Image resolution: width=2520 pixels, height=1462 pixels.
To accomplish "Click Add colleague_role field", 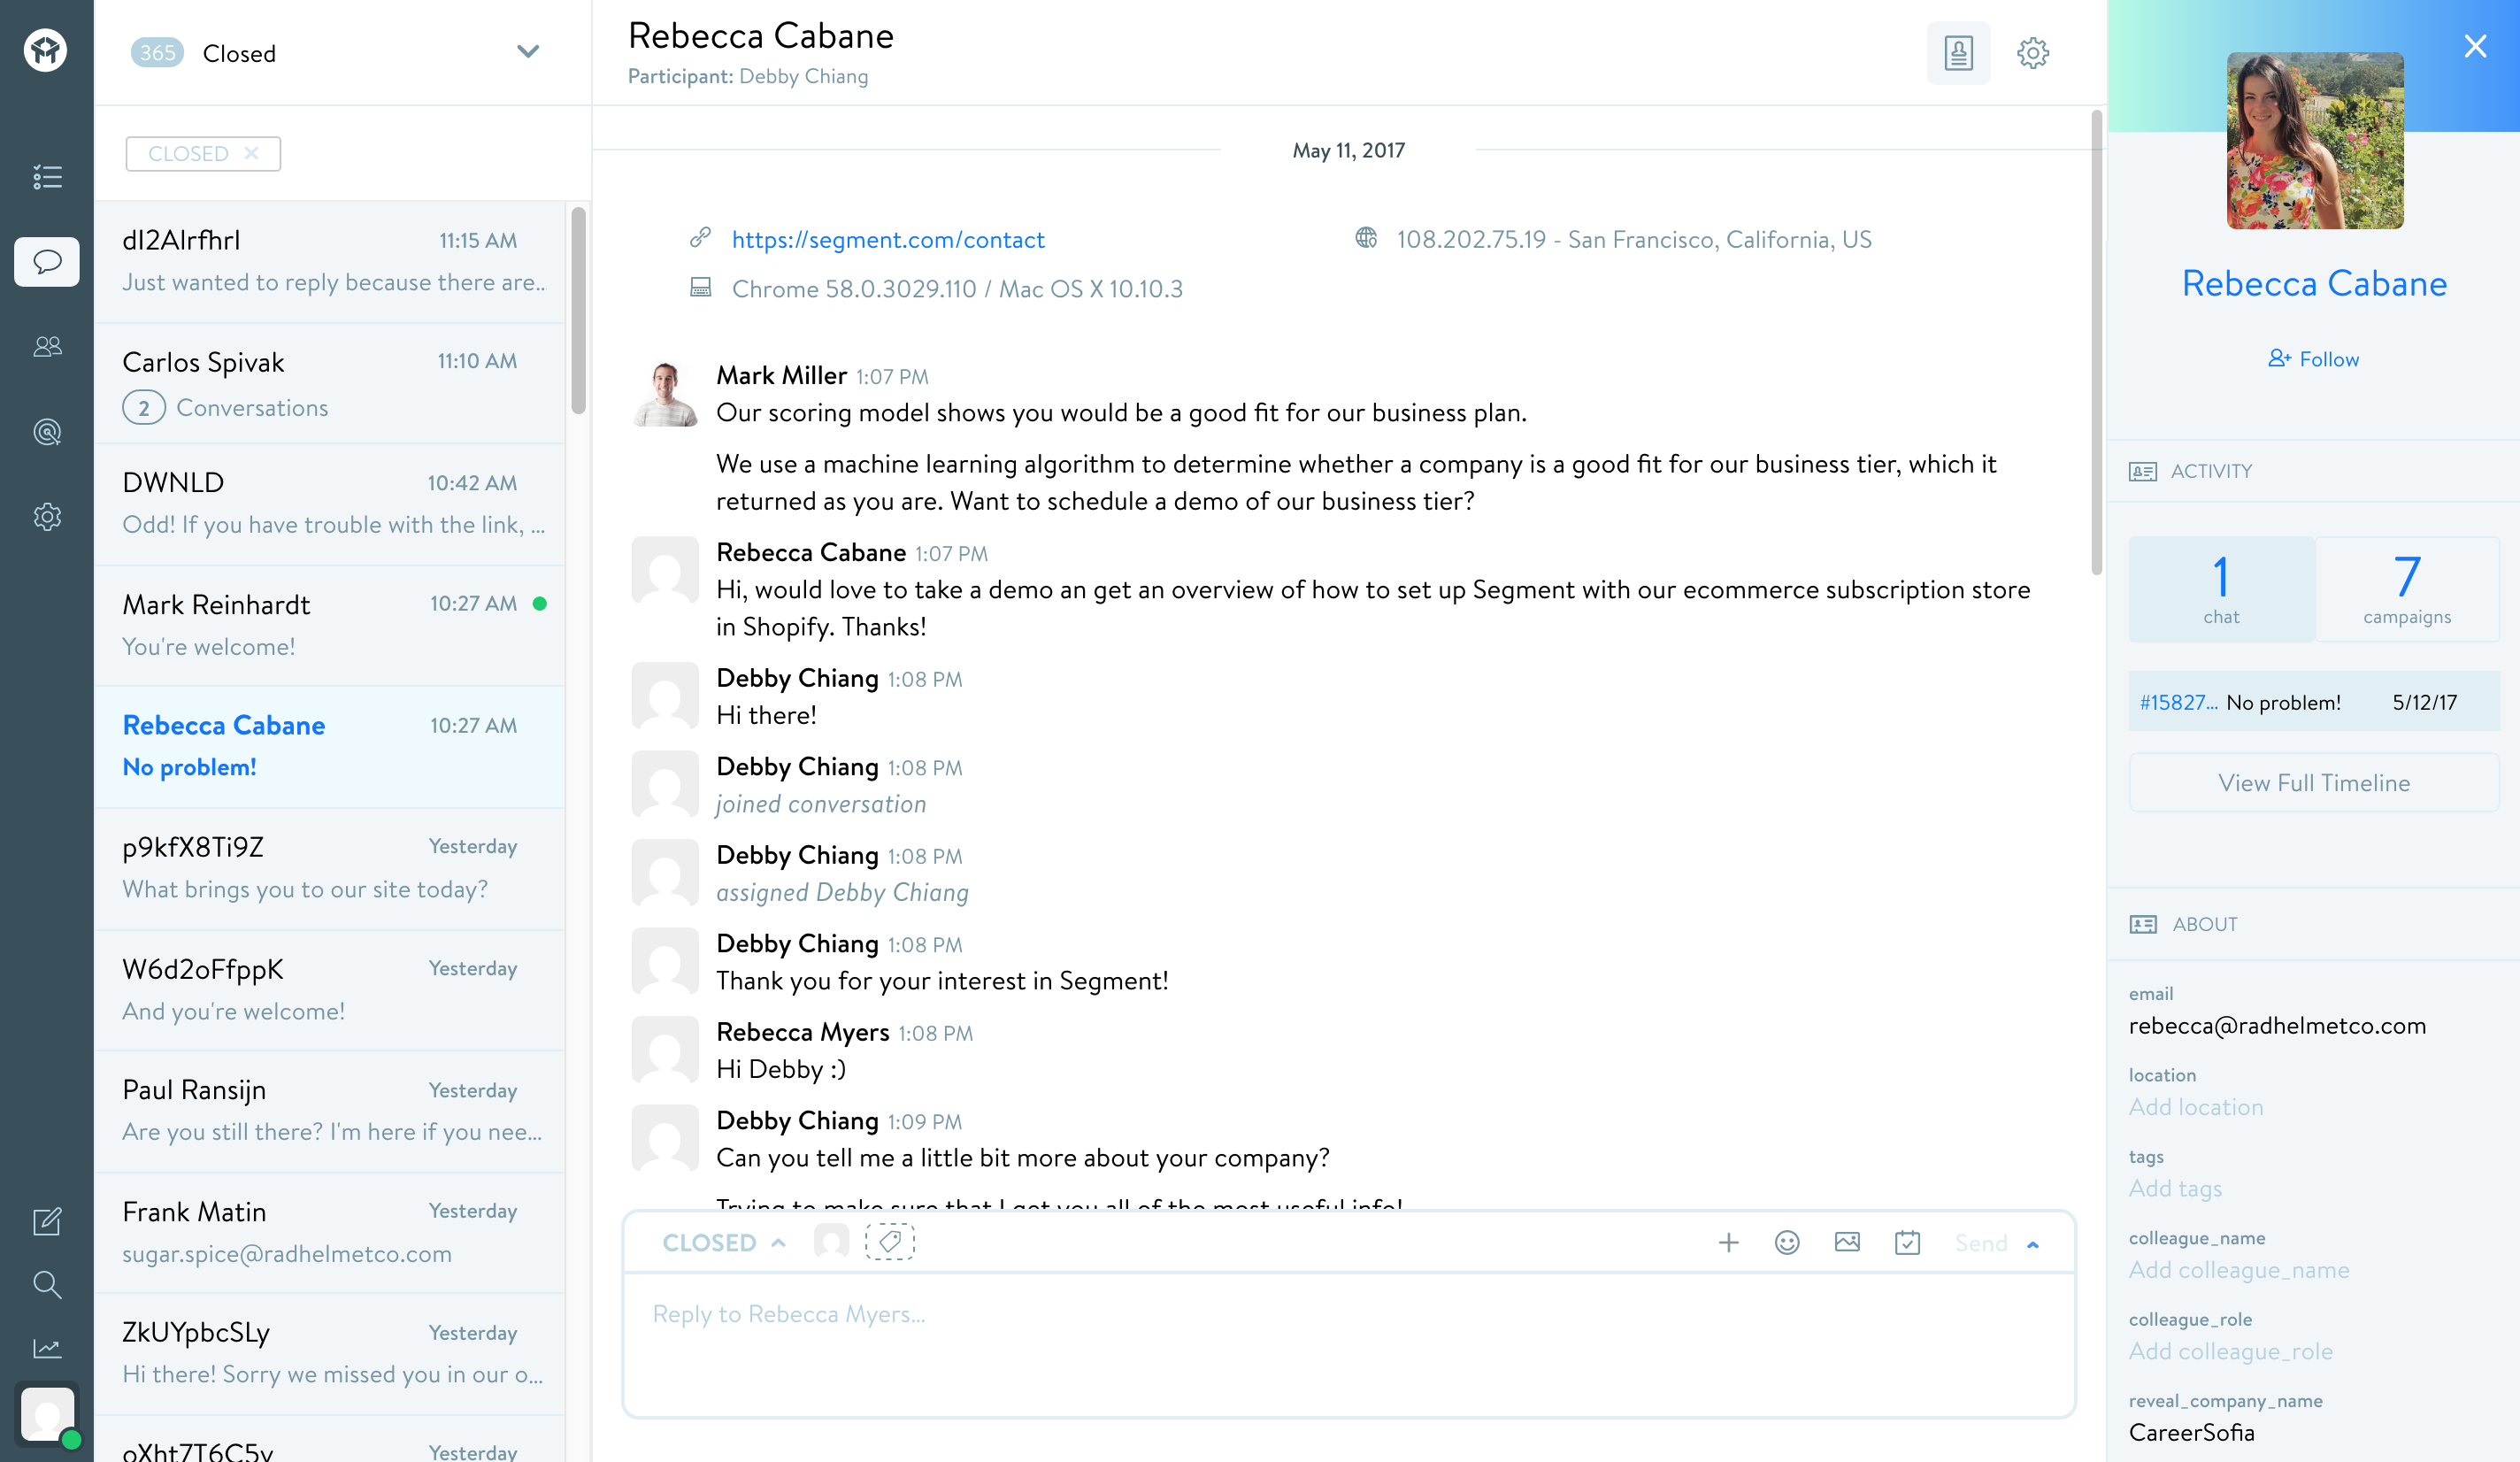I will pos(2231,1351).
